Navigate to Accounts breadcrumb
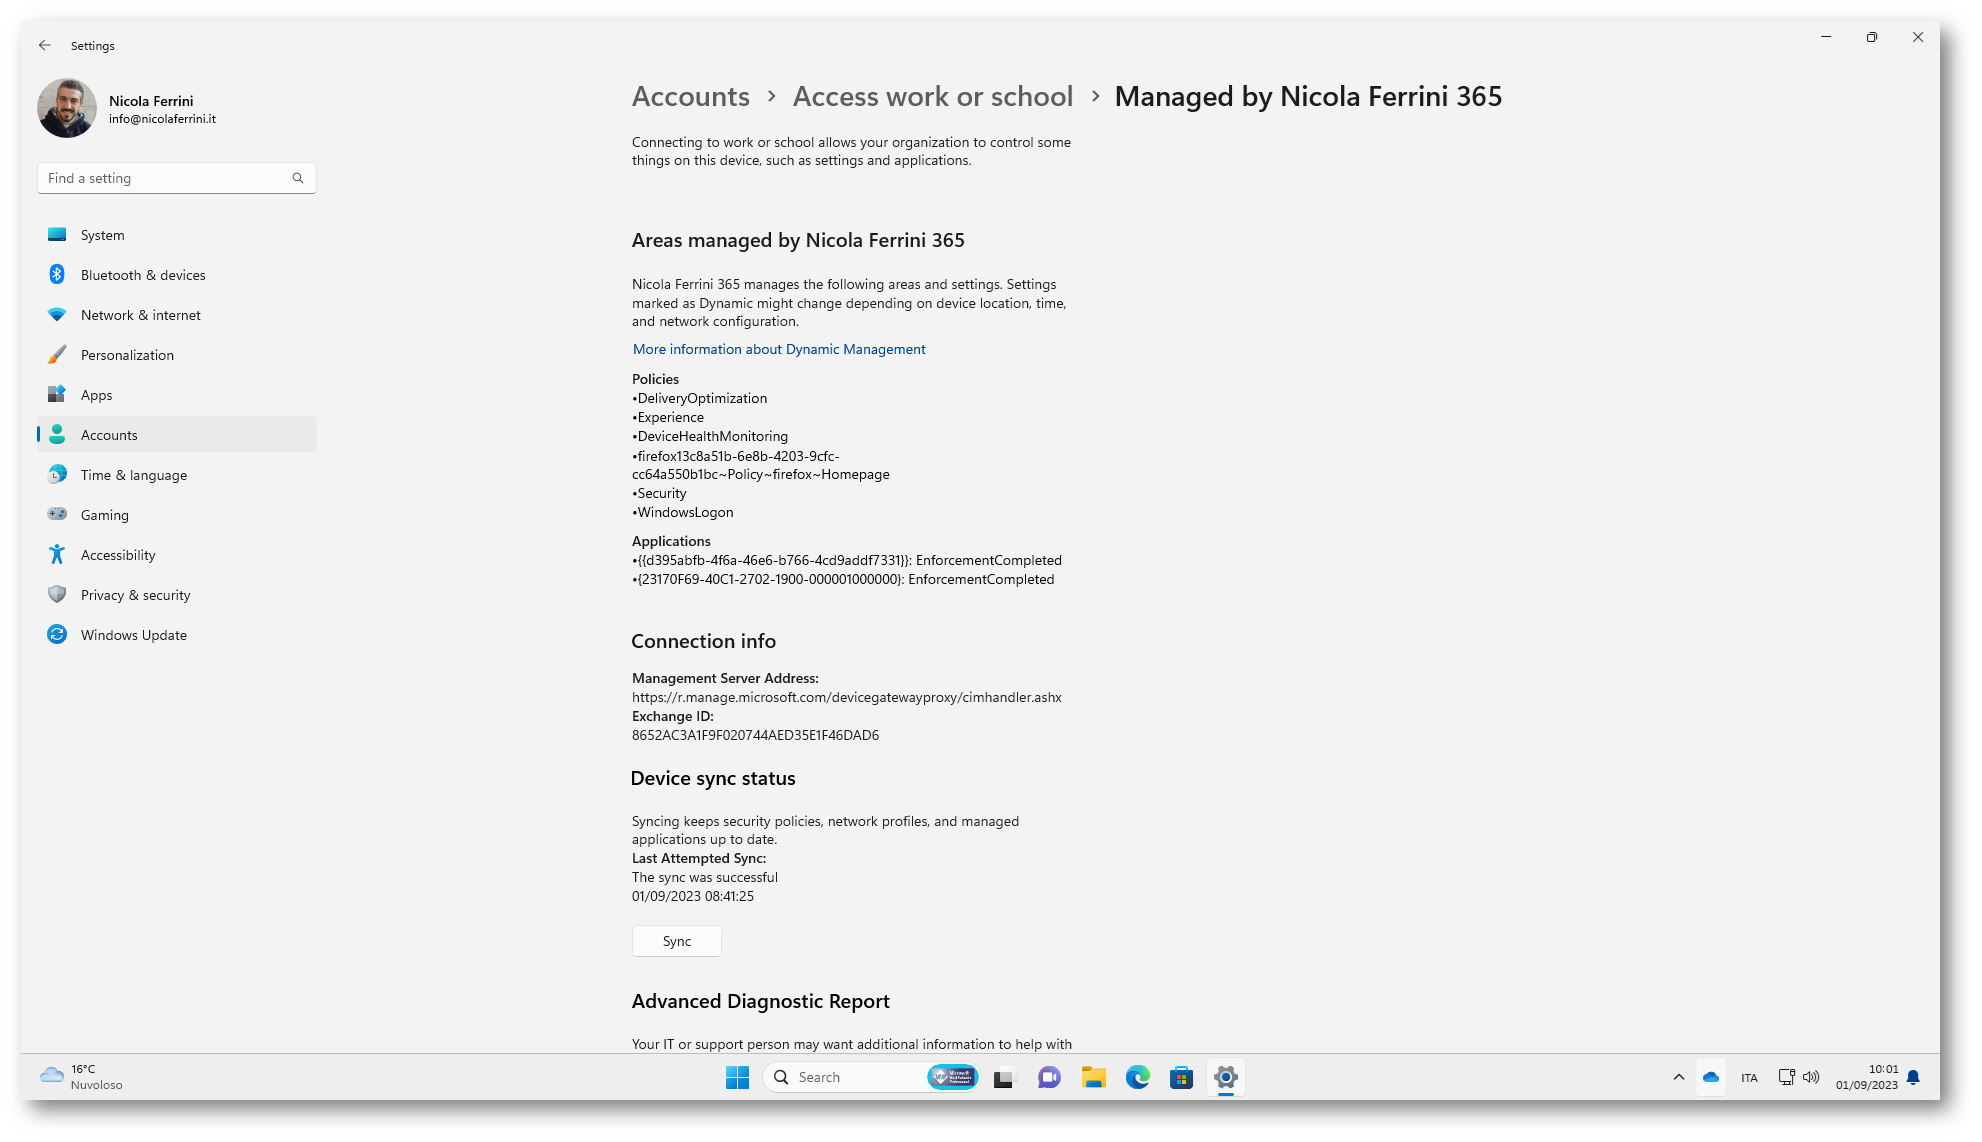This screenshot has height=1142, width=1982. (x=690, y=96)
